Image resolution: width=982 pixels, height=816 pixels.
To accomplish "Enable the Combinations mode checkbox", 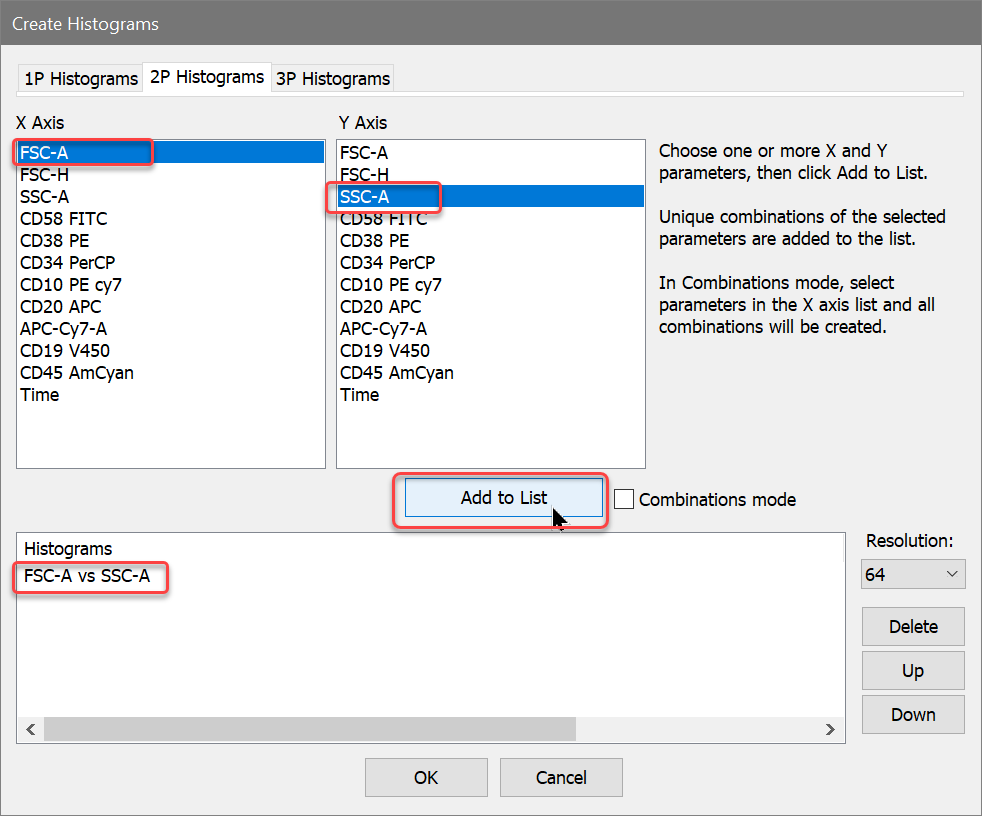I will tap(624, 499).
